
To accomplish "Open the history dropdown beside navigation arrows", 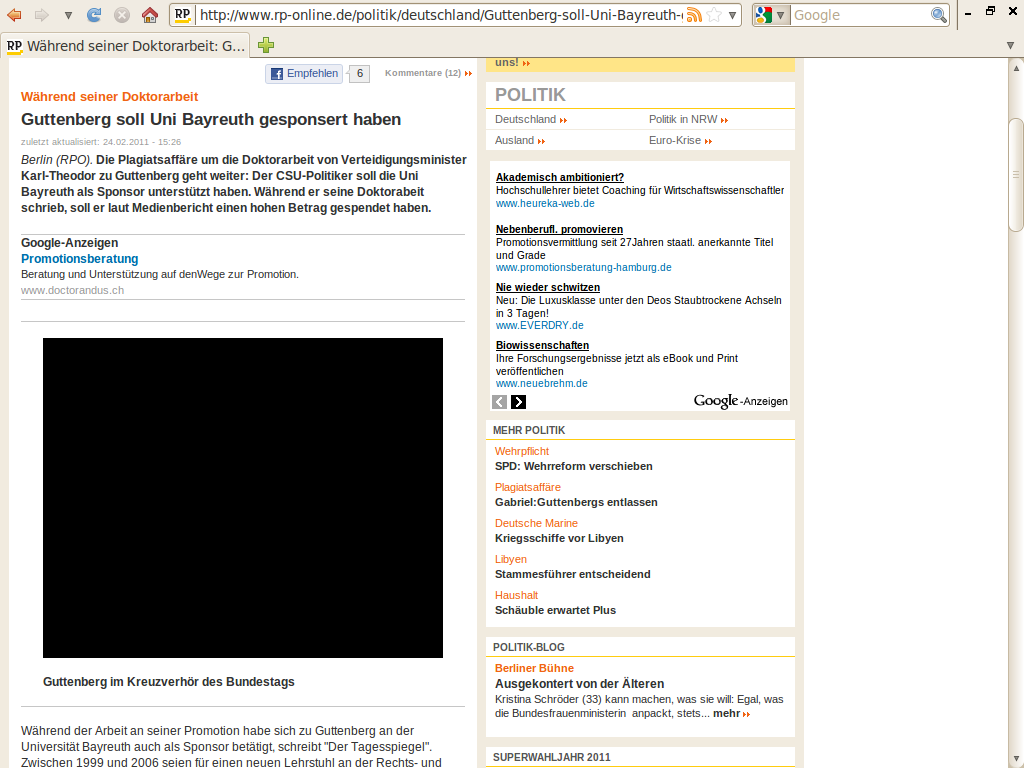I will point(68,15).
